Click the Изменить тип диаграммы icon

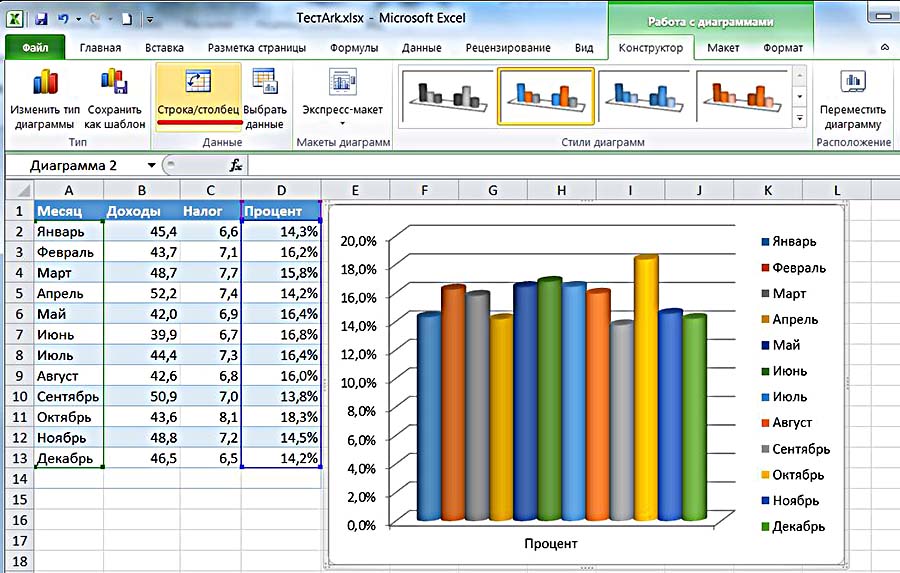tap(44, 85)
